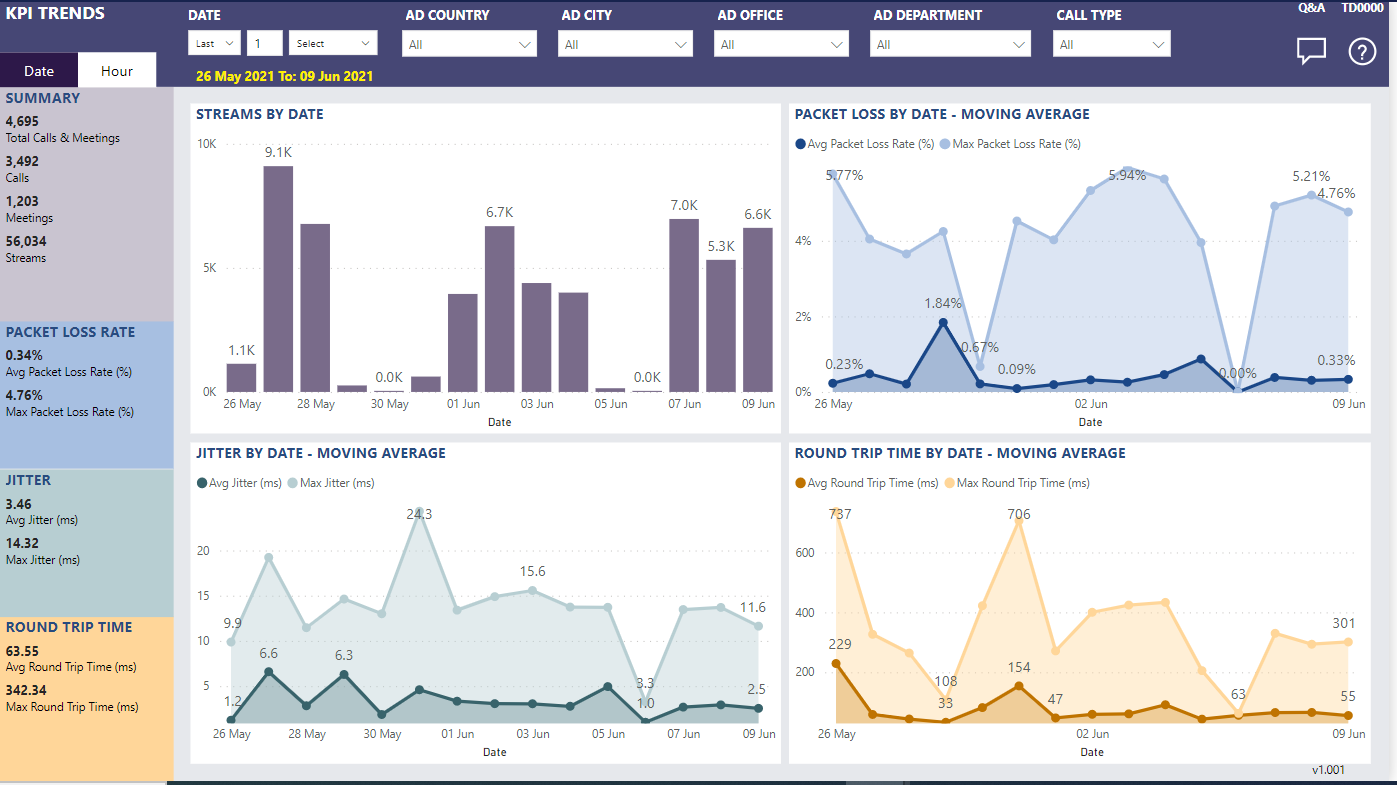Image resolution: width=1397 pixels, height=785 pixels.
Task: Open the AD DEPARTMENT filter dropdown
Action: pos(949,44)
